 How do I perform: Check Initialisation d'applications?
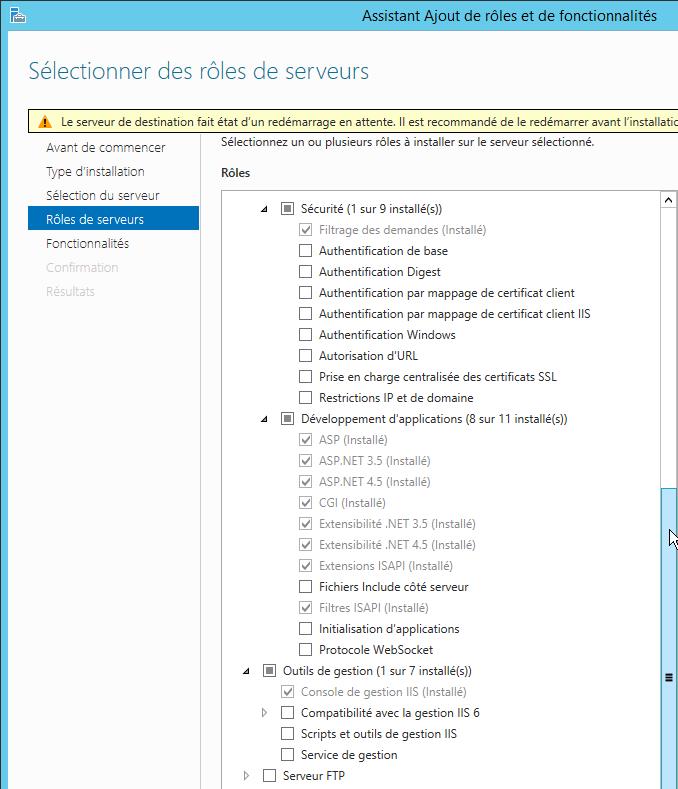(x=305, y=629)
